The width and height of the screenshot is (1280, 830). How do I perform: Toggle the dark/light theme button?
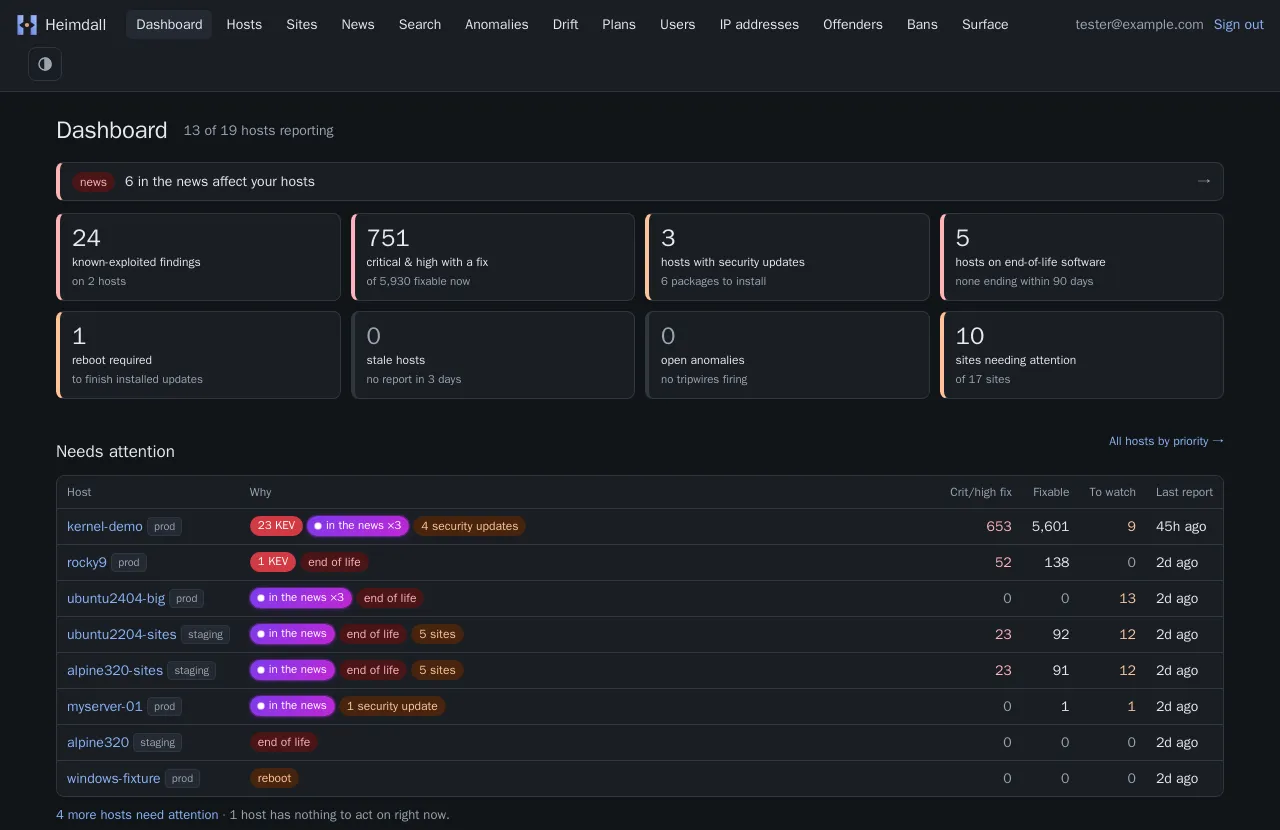(45, 64)
